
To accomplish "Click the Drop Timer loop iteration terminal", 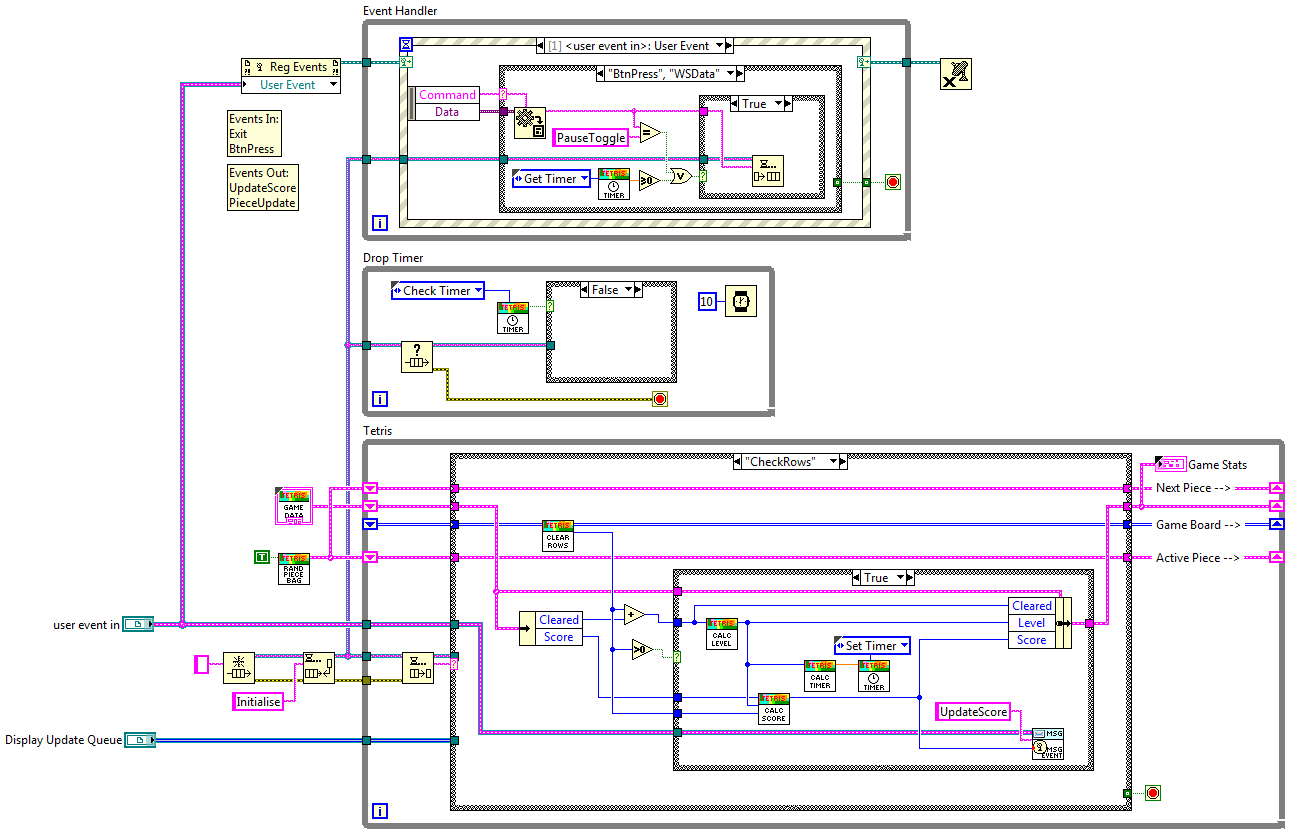I will [x=379, y=399].
